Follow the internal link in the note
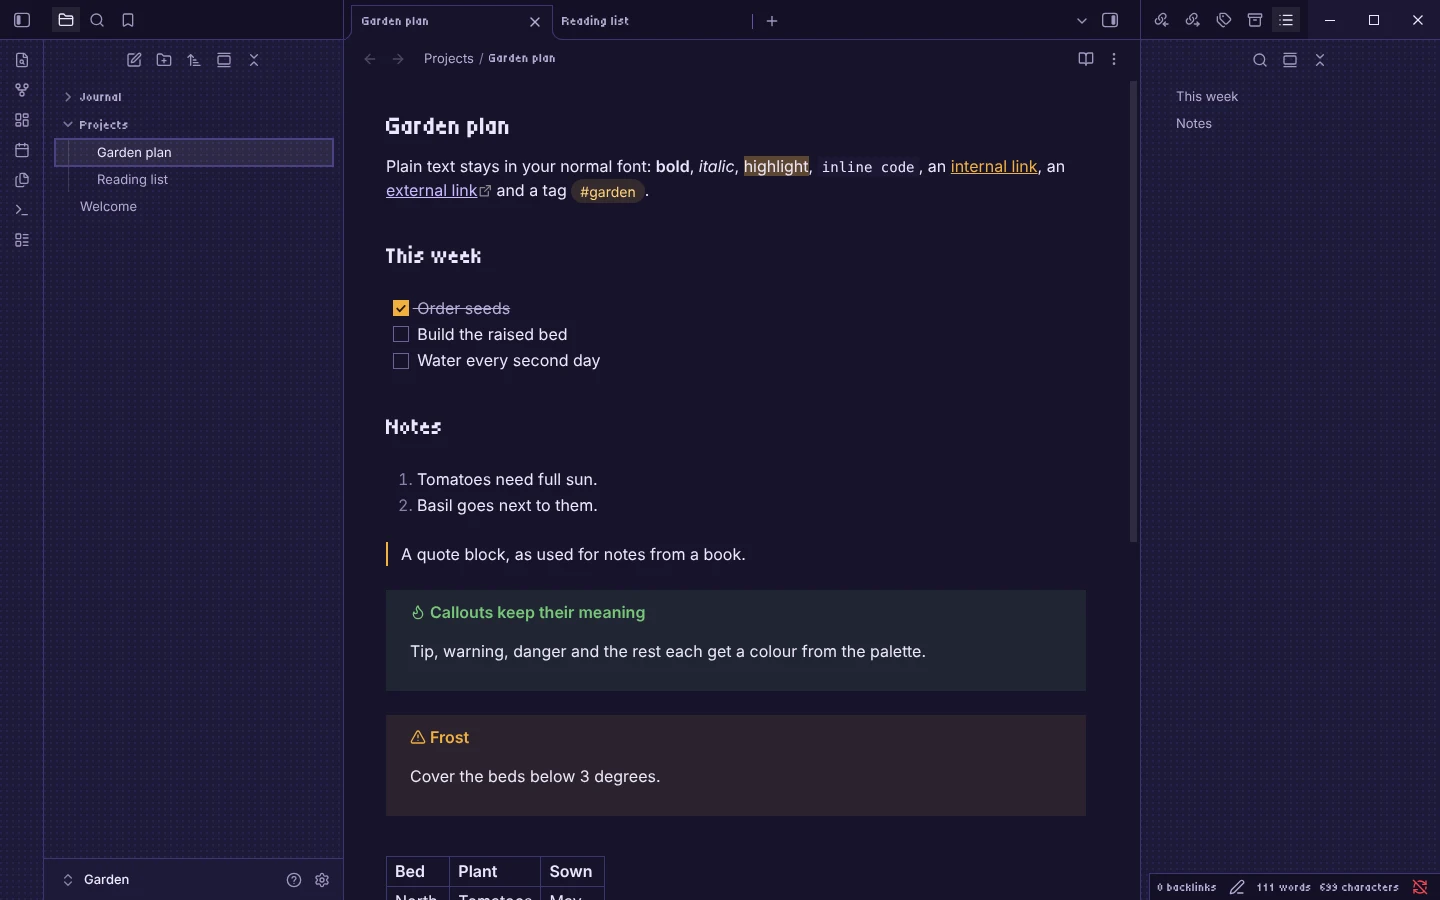Screen dimensions: 1440x900 (994, 167)
